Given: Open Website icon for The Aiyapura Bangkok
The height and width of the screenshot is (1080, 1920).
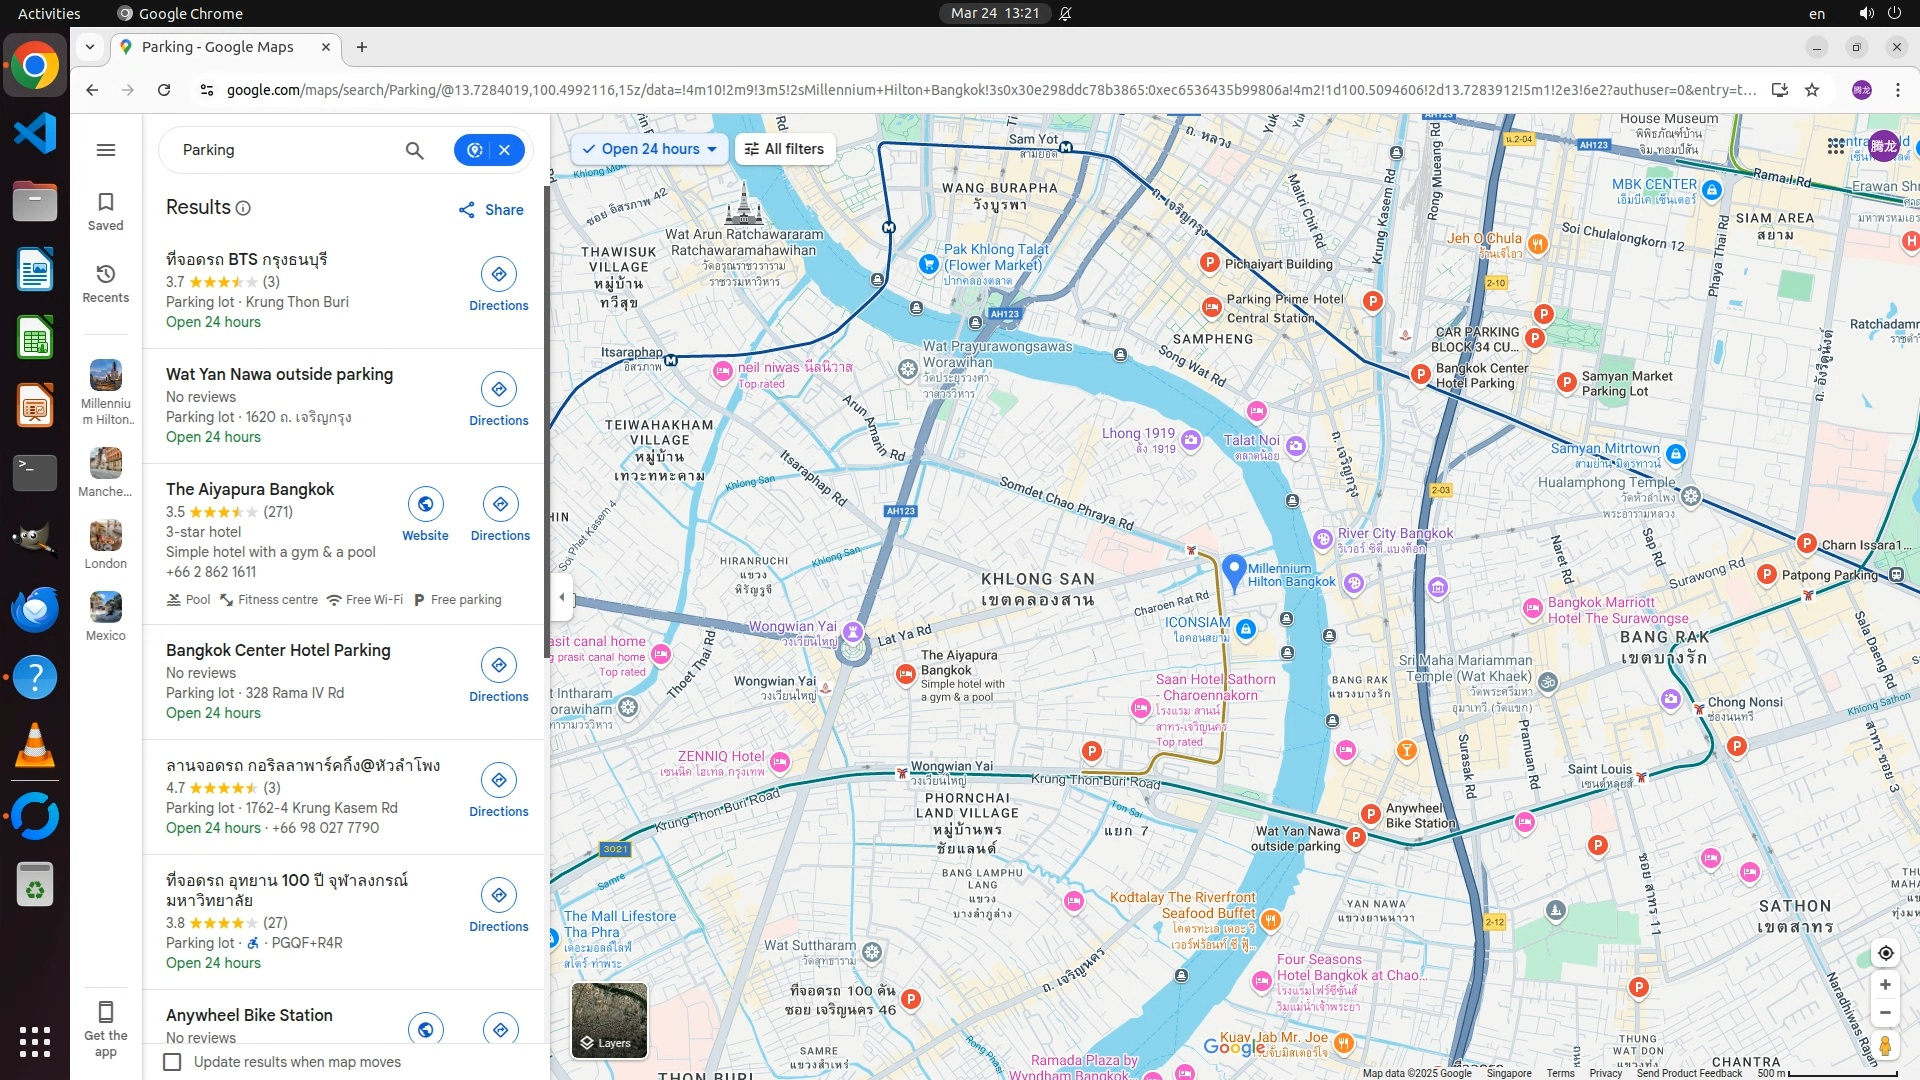Looking at the screenshot, I should click(x=425, y=504).
